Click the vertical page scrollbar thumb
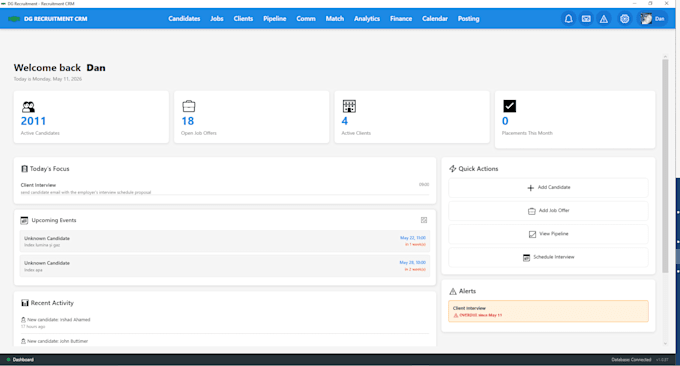The width and height of the screenshot is (680, 366). click(x=665, y=166)
